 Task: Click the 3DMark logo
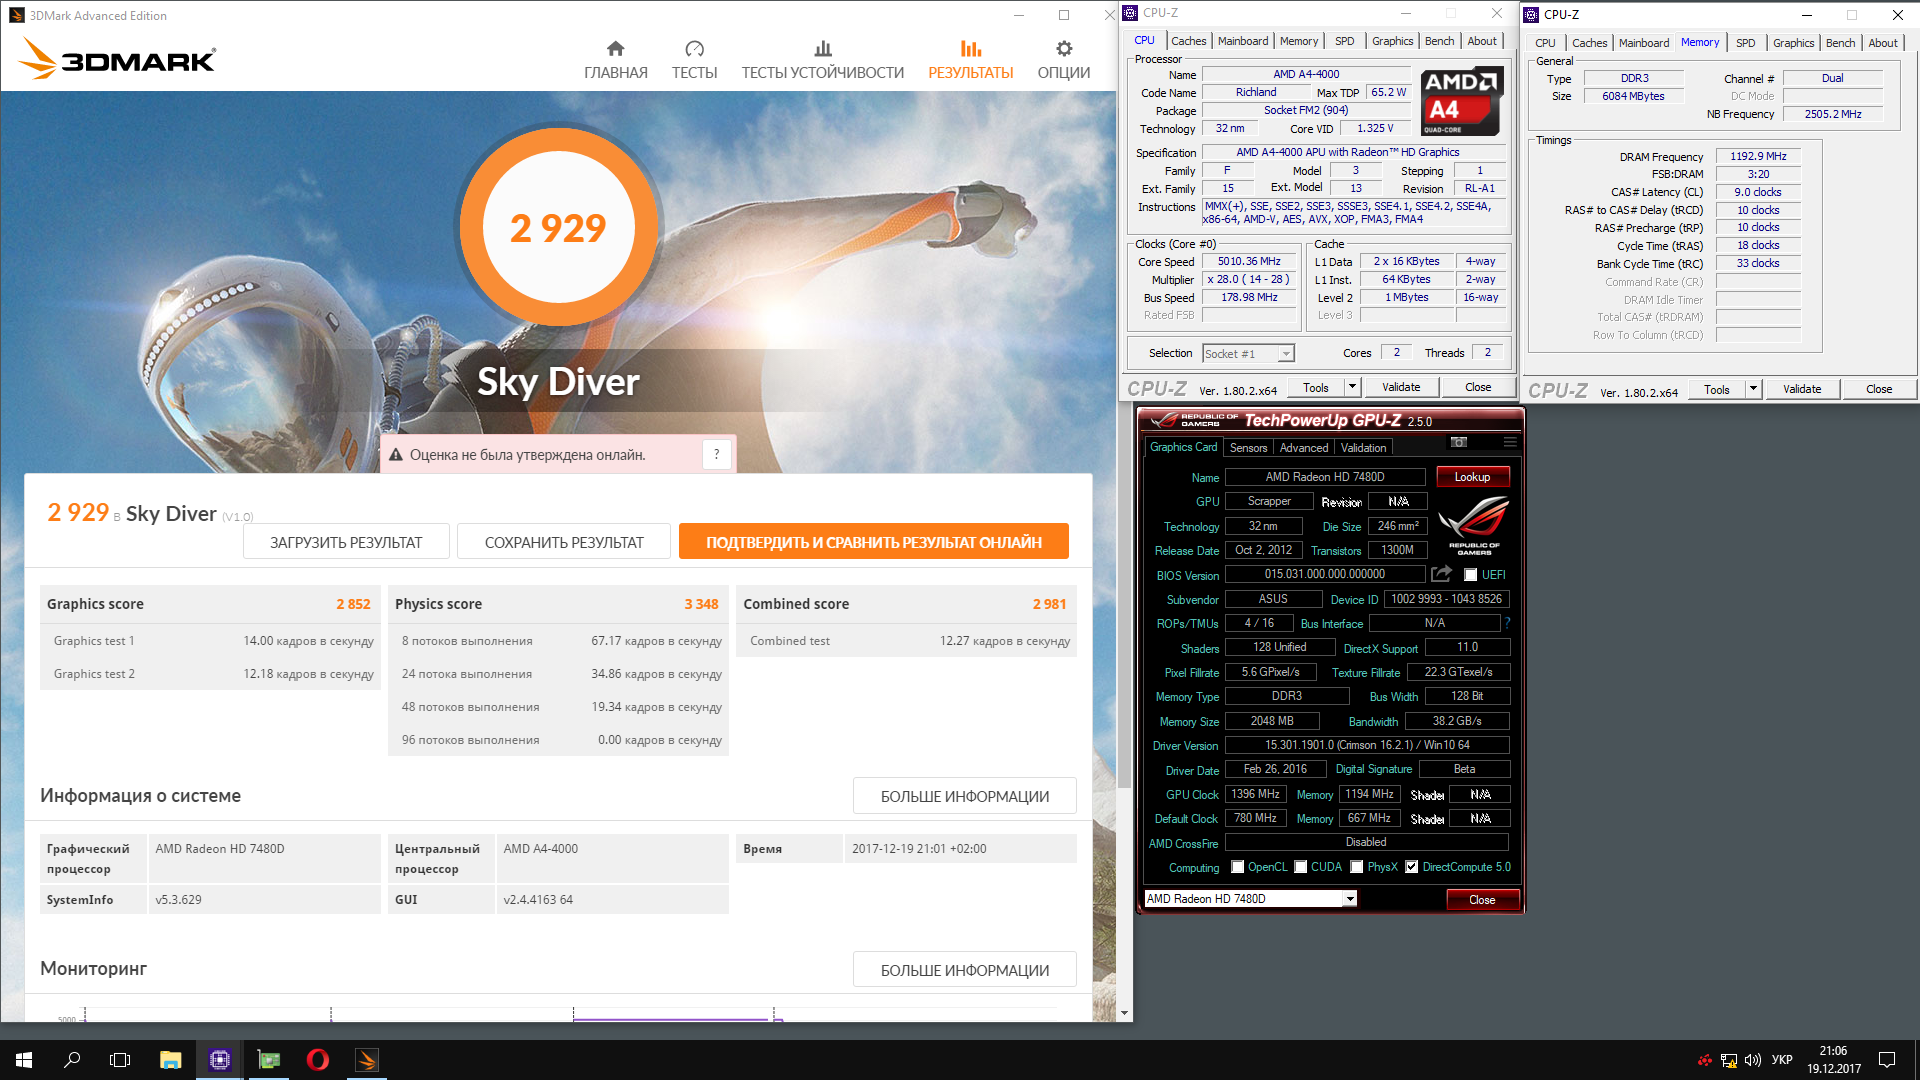pos(117,59)
